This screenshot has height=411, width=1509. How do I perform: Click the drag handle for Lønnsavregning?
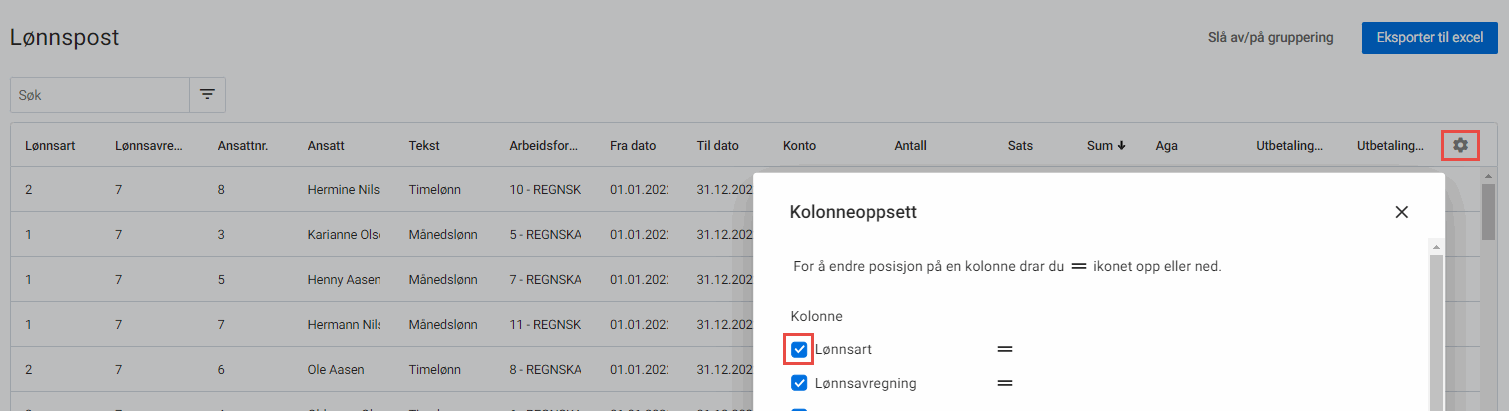[1005, 383]
